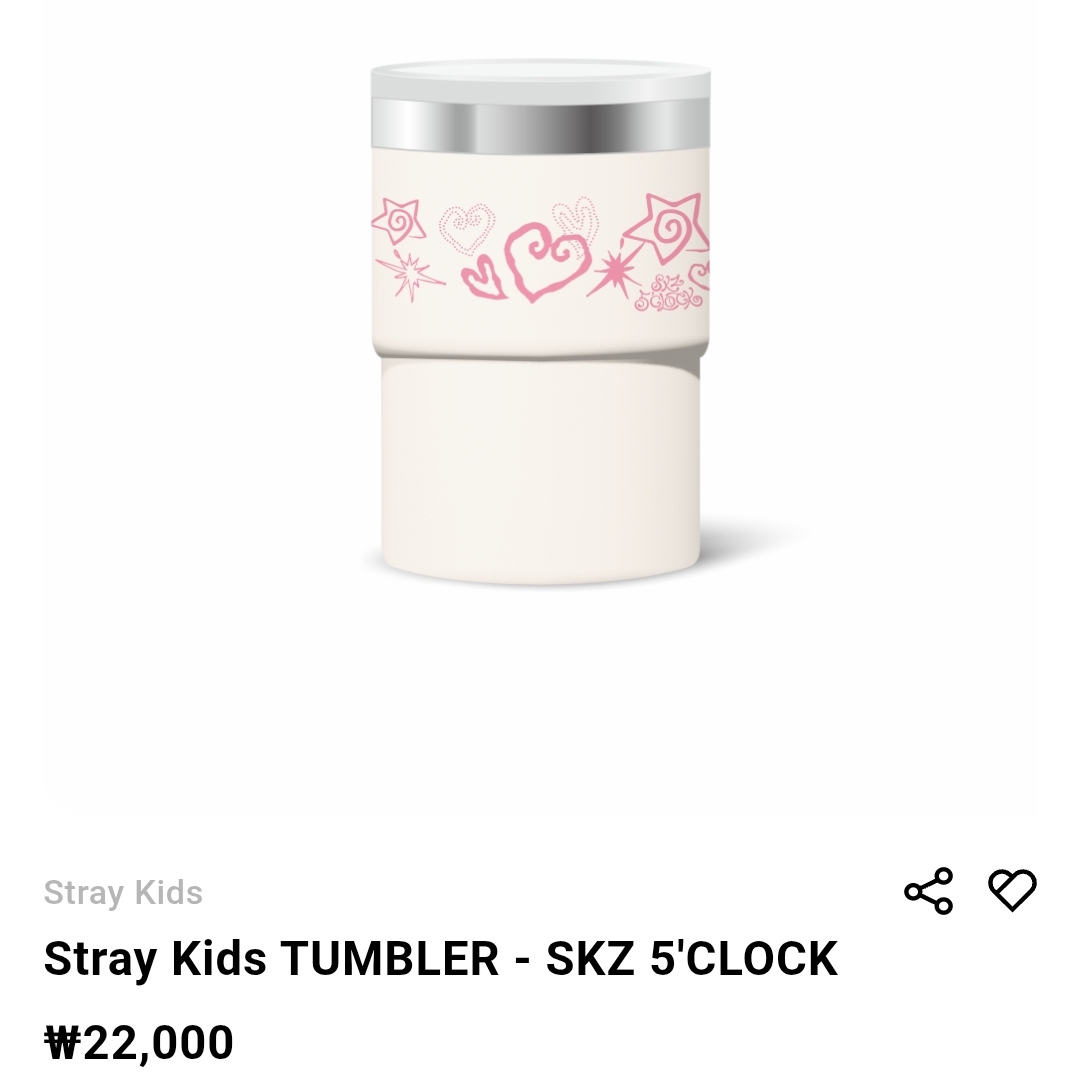Click the large pink swirl heart graphic
Screen dimensions: 1080x1086
tap(547, 261)
